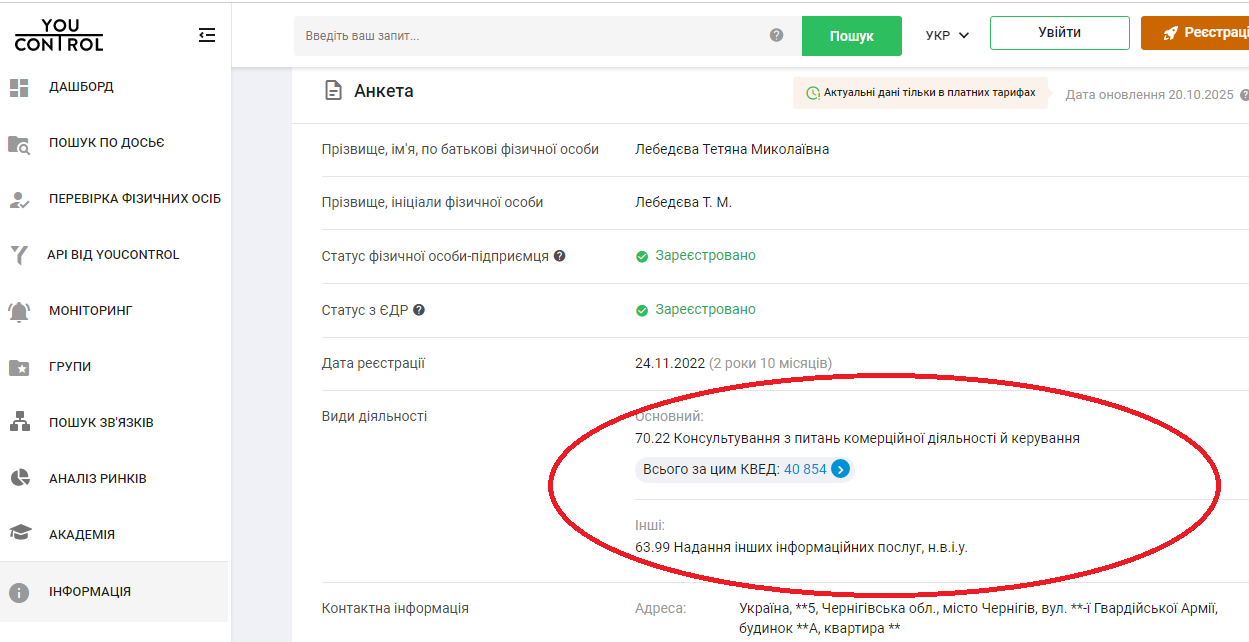Viewport: 1249px width, 642px height.
Task: Click the YouControl logo
Action: point(59,35)
